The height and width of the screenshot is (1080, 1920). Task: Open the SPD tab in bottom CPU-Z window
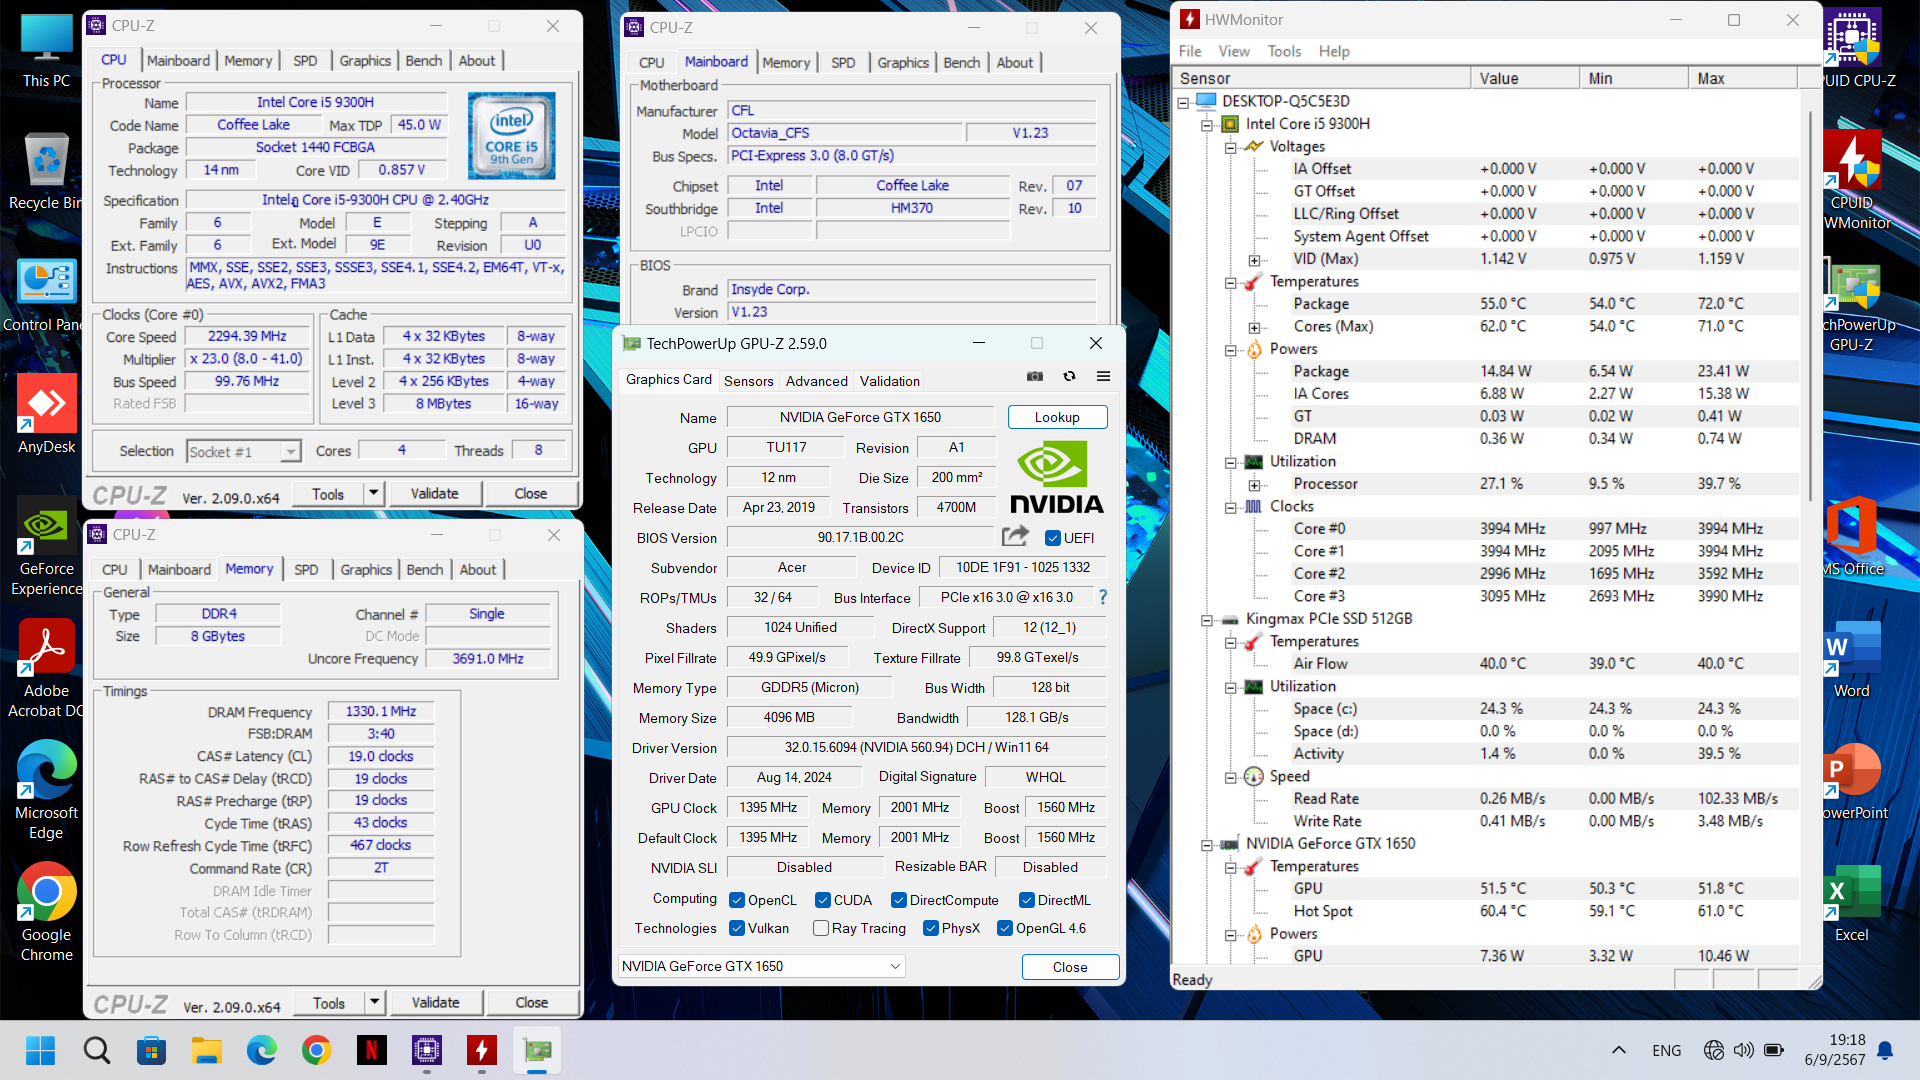point(306,569)
